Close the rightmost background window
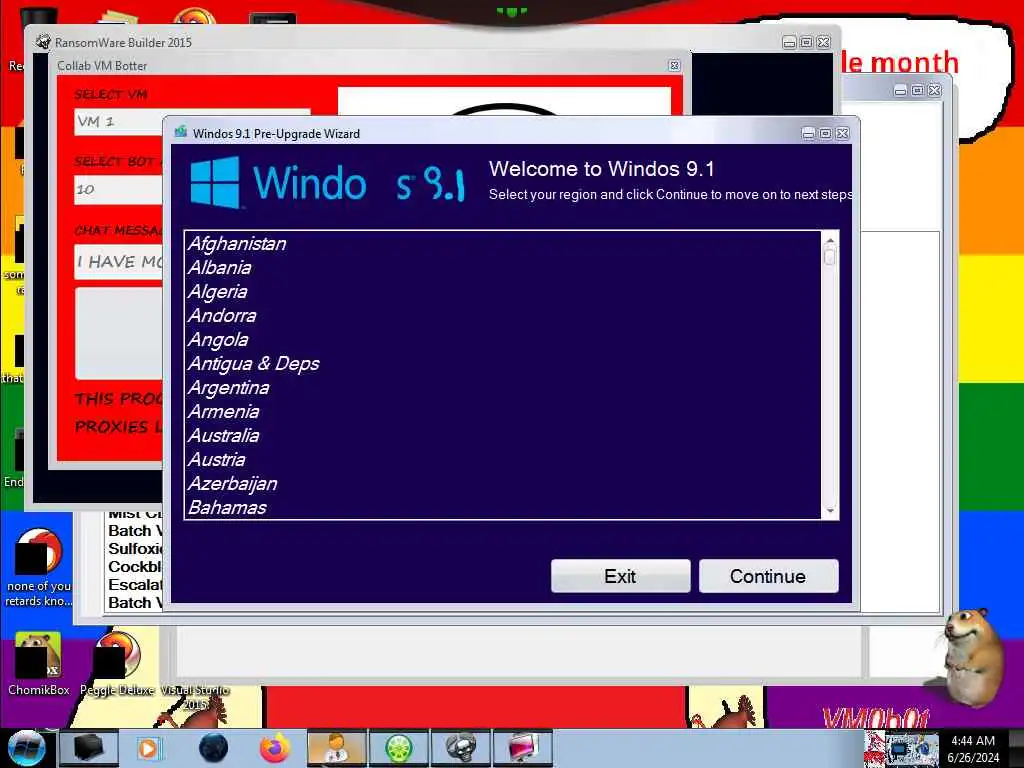 click(x=935, y=90)
